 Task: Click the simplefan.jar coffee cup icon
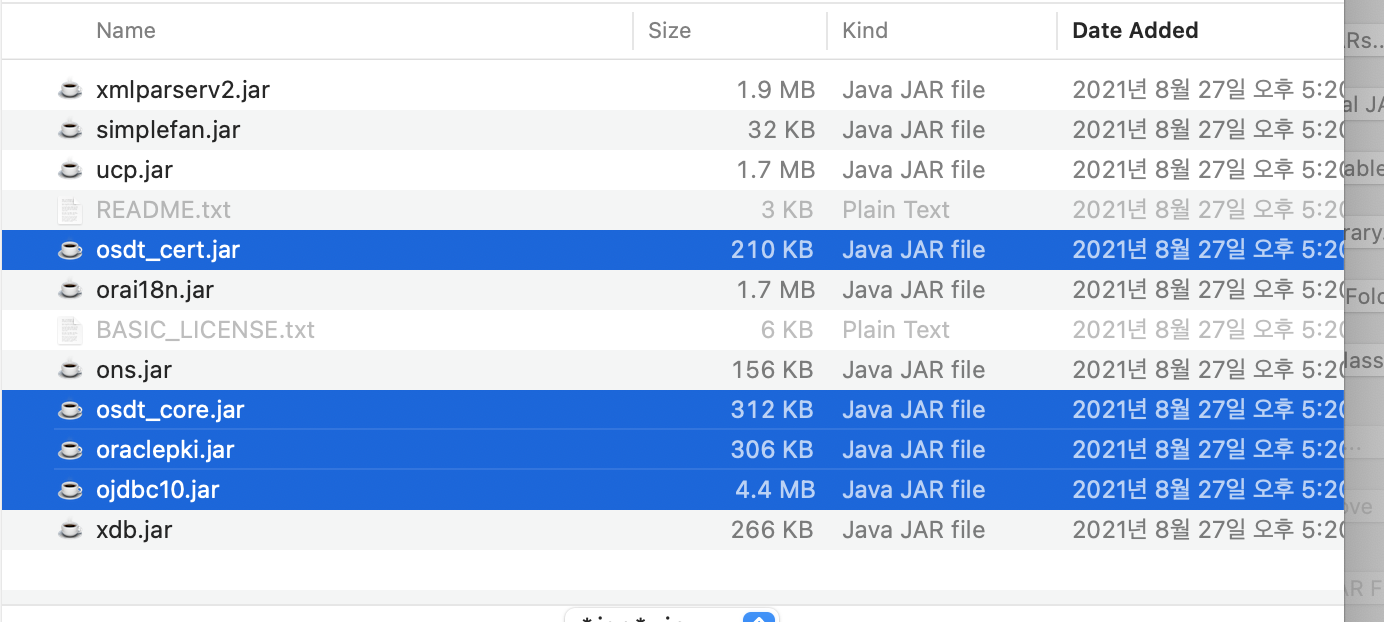tap(69, 130)
